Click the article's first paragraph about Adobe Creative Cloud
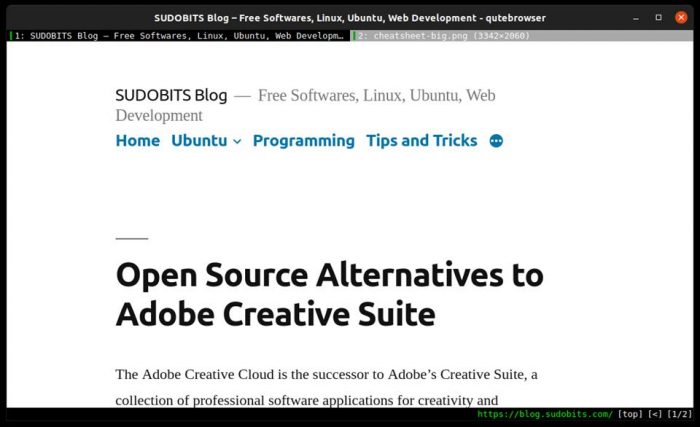Viewport: 700px width, 427px height. [326, 387]
